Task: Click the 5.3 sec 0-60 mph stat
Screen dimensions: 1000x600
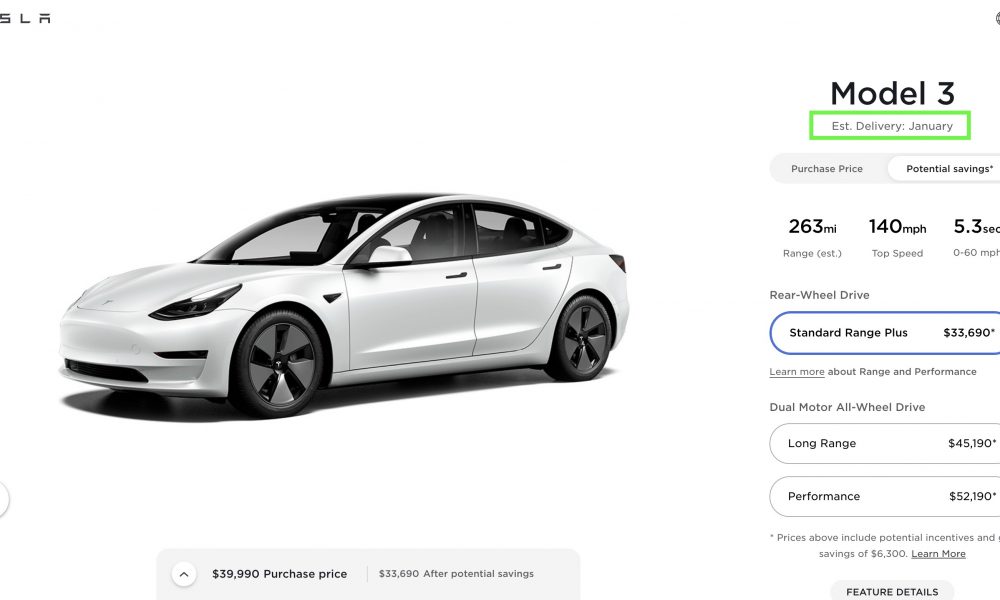Action: click(976, 237)
